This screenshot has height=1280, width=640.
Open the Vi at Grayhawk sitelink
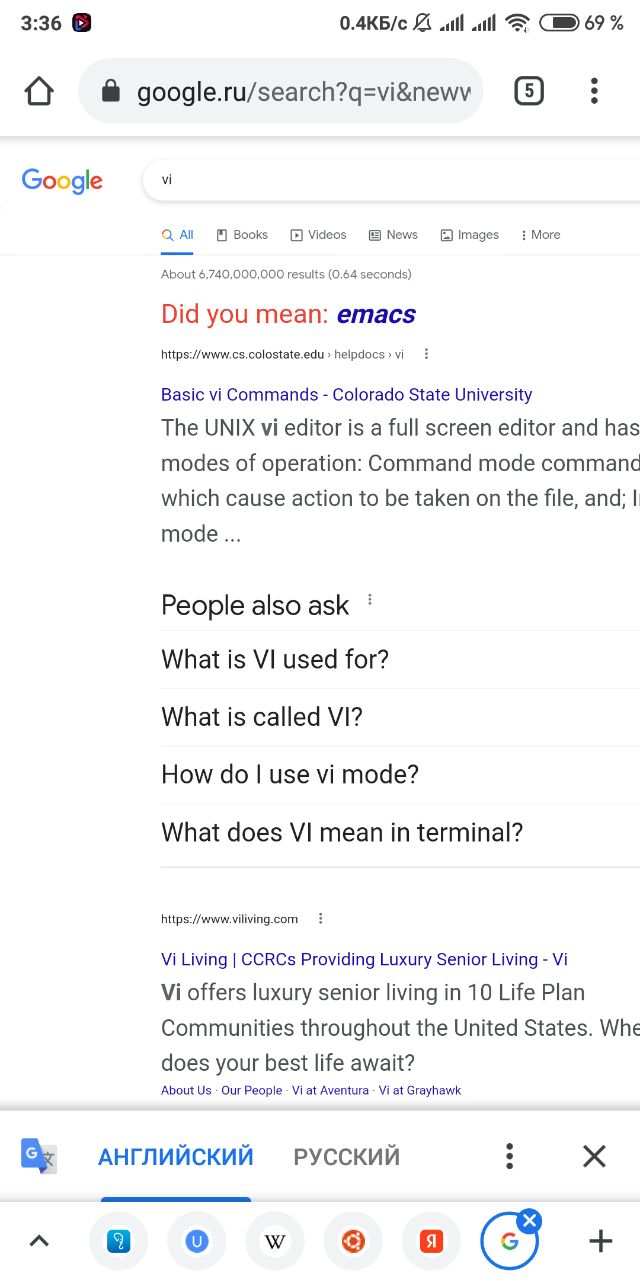[420, 1090]
